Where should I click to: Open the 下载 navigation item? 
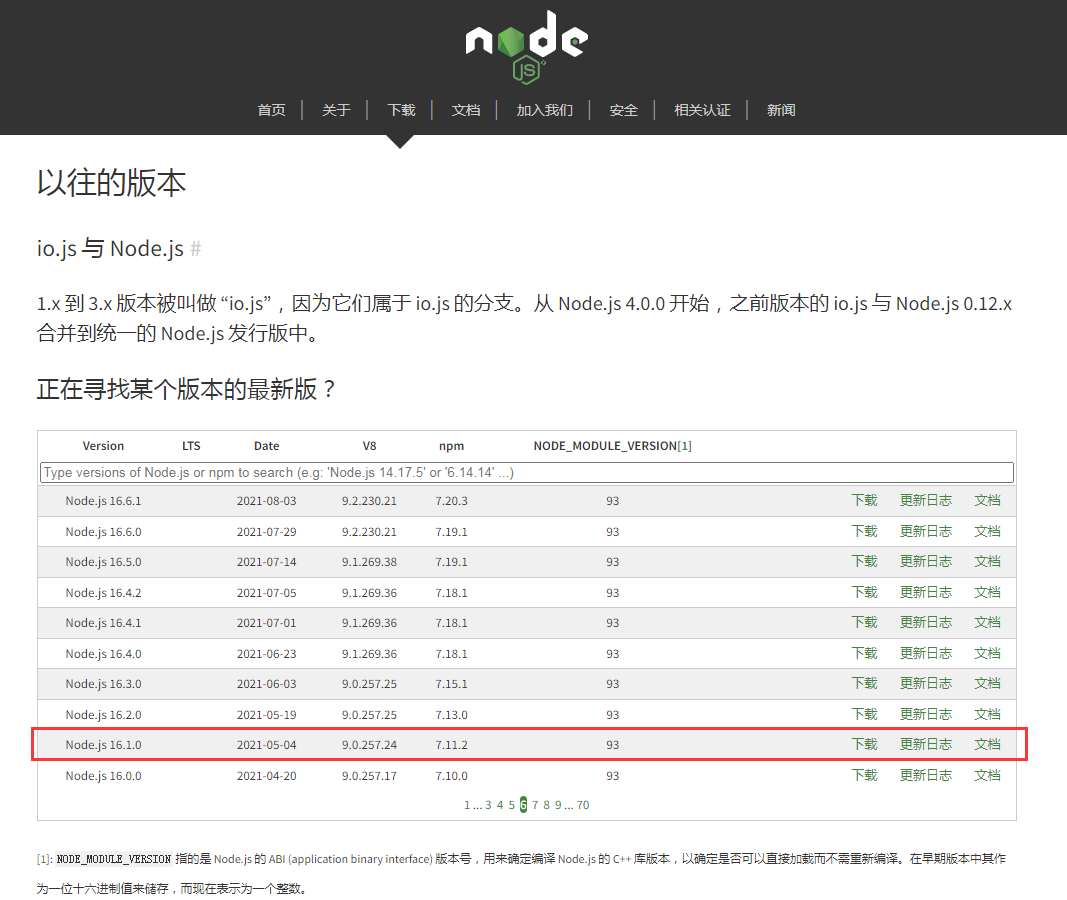tap(401, 110)
